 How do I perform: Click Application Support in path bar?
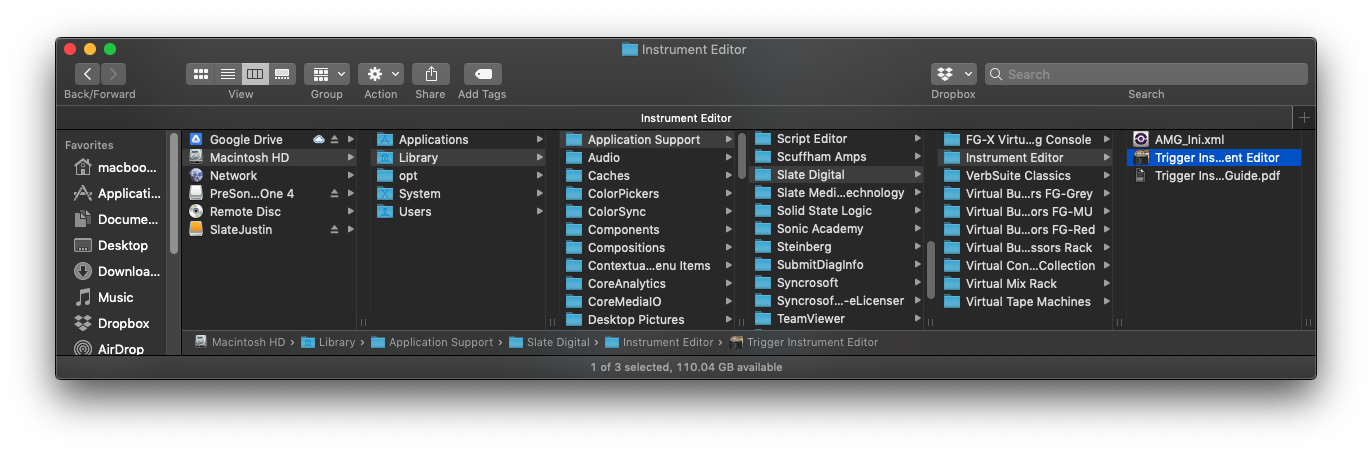tap(432, 342)
